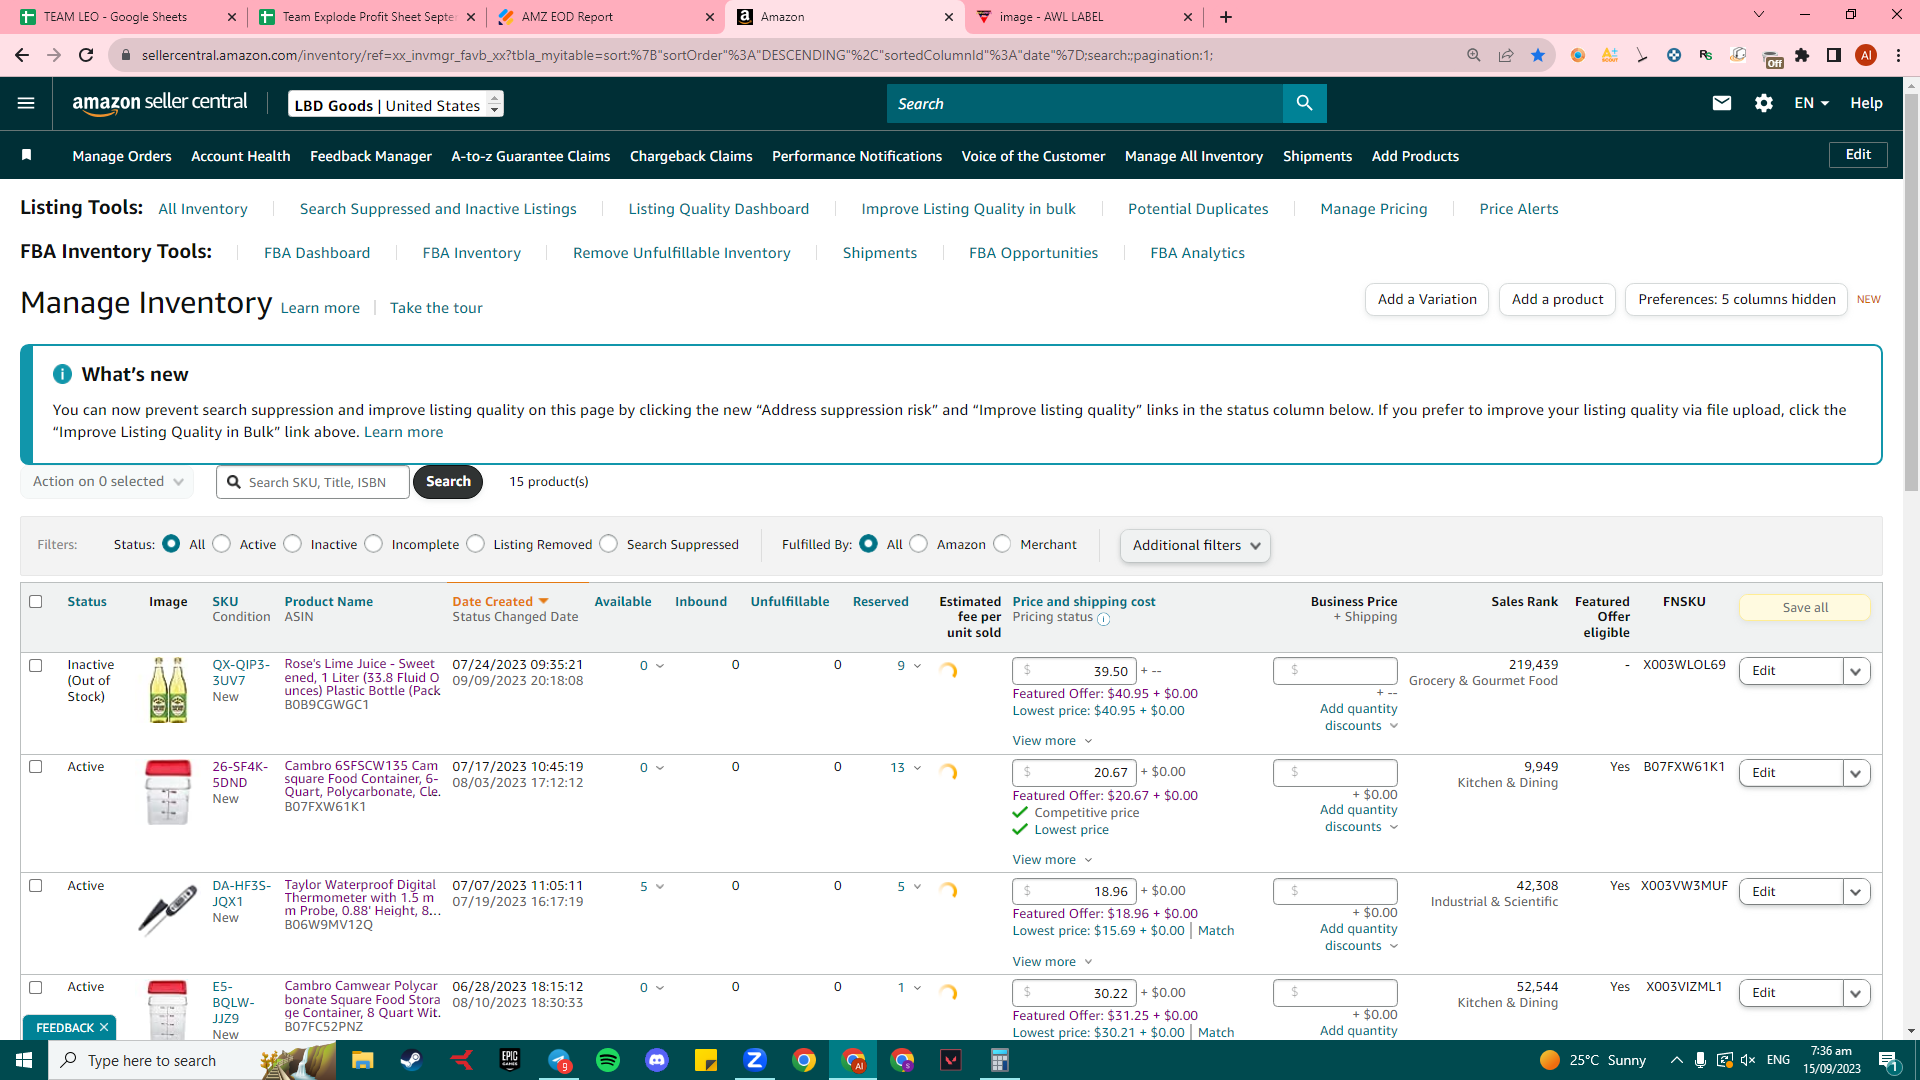Image resolution: width=1920 pixels, height=1080 pixels.
Task: Open the Seller Central hamburger menu
Action: 26,103
